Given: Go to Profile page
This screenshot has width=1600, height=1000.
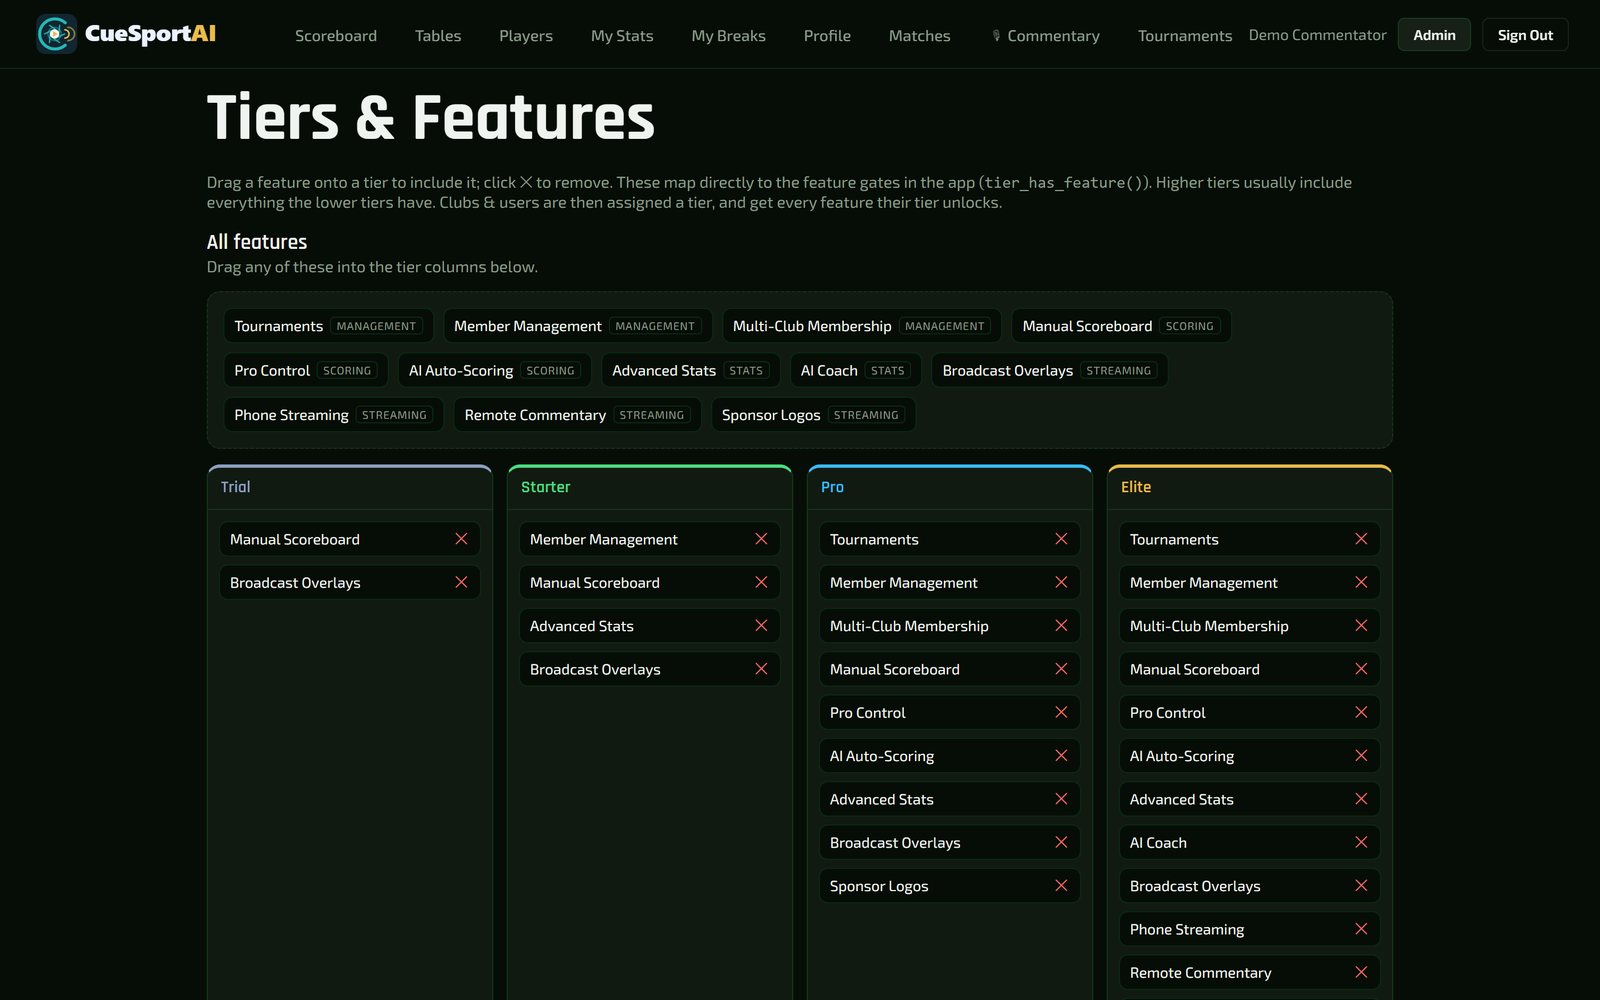Looking at the screenshot, I should (x=827, y=35).
